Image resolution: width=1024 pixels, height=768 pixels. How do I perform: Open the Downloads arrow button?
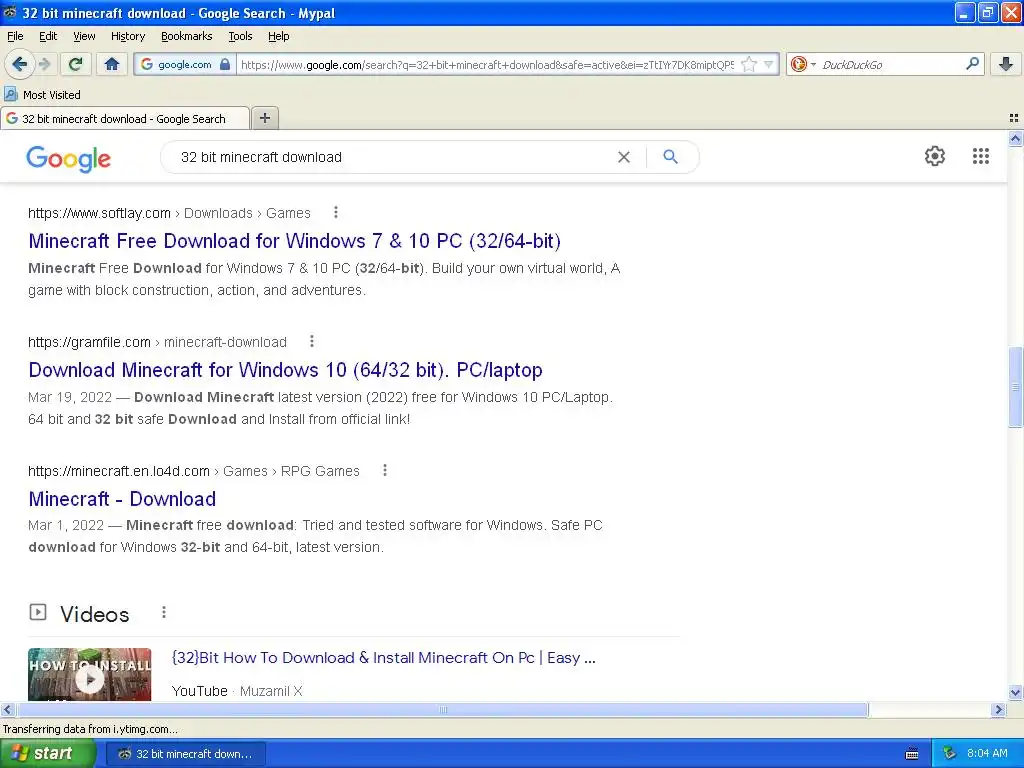pyautogui.click(x=1006, y=64)
